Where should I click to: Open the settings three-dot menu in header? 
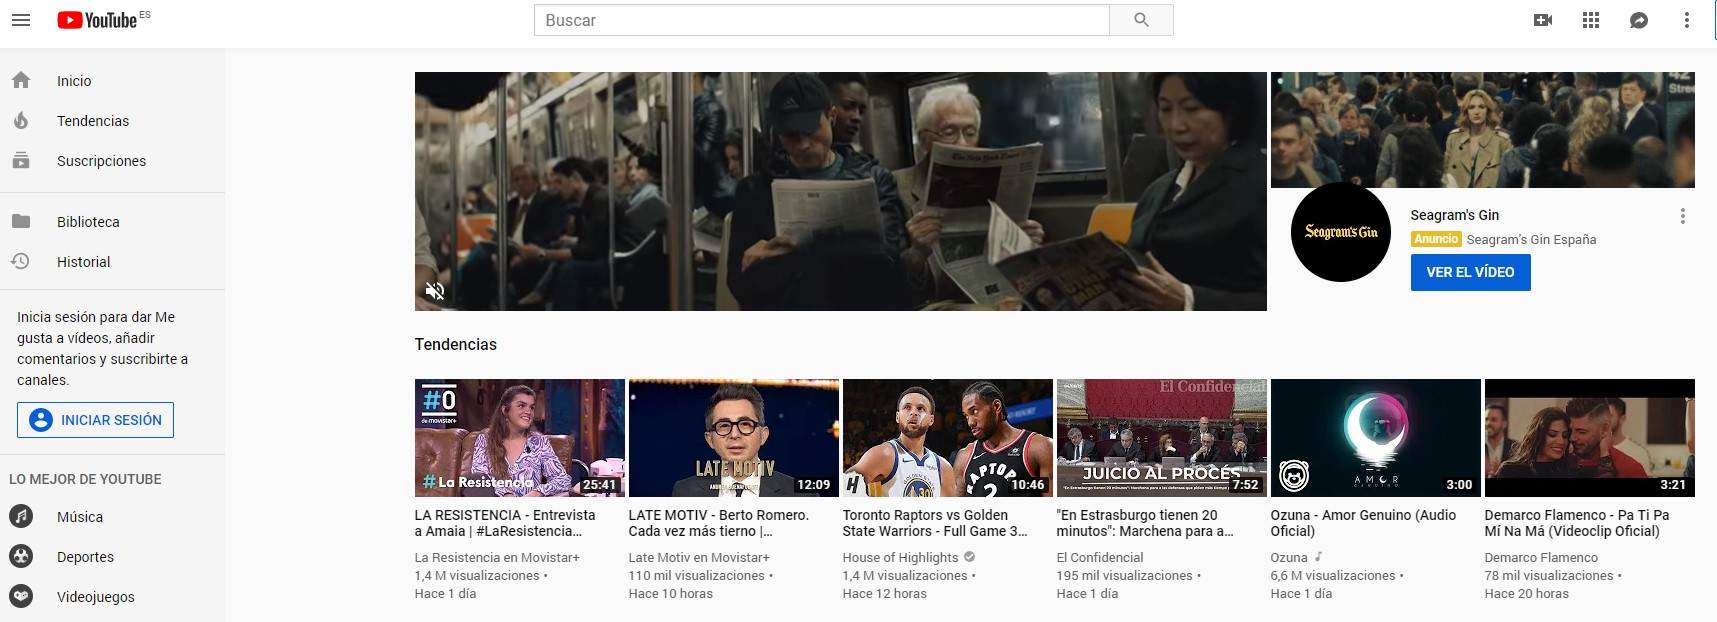pyautogui.click(x=1686, y=20)
